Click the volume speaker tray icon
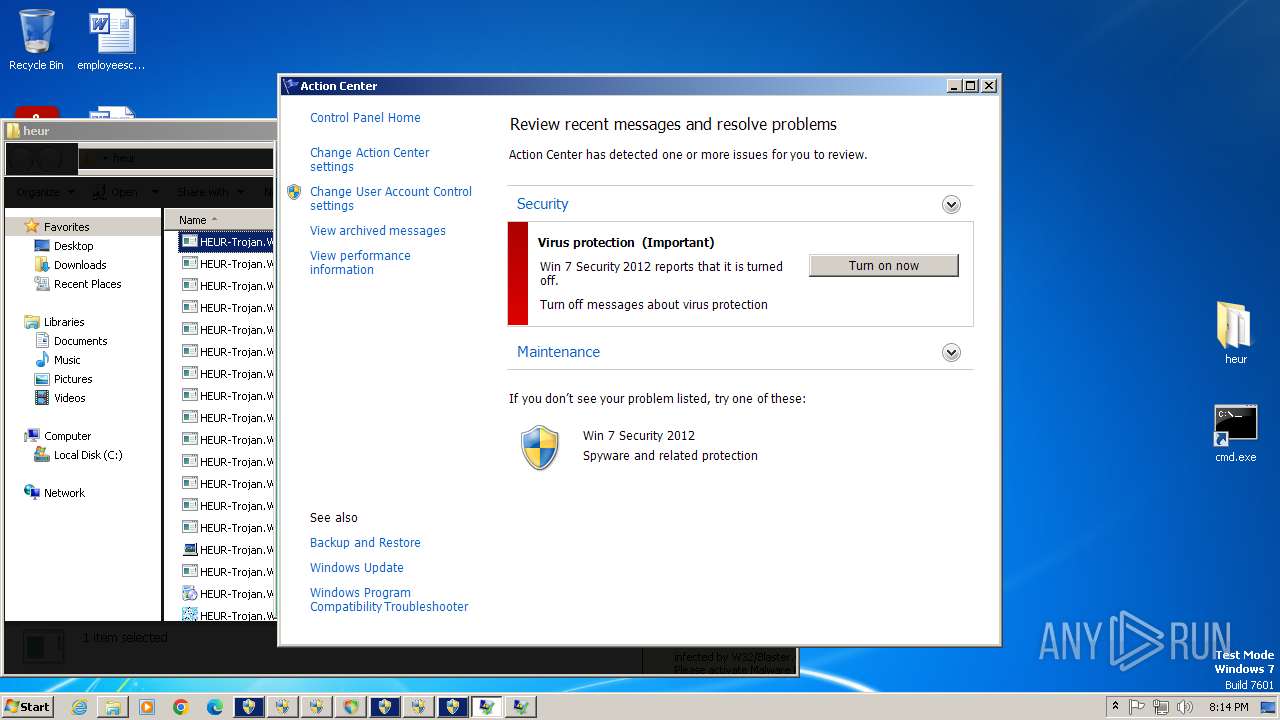Image resolution: width=1280 pixels, height=720 pixels. click(x=1185, y=707)
